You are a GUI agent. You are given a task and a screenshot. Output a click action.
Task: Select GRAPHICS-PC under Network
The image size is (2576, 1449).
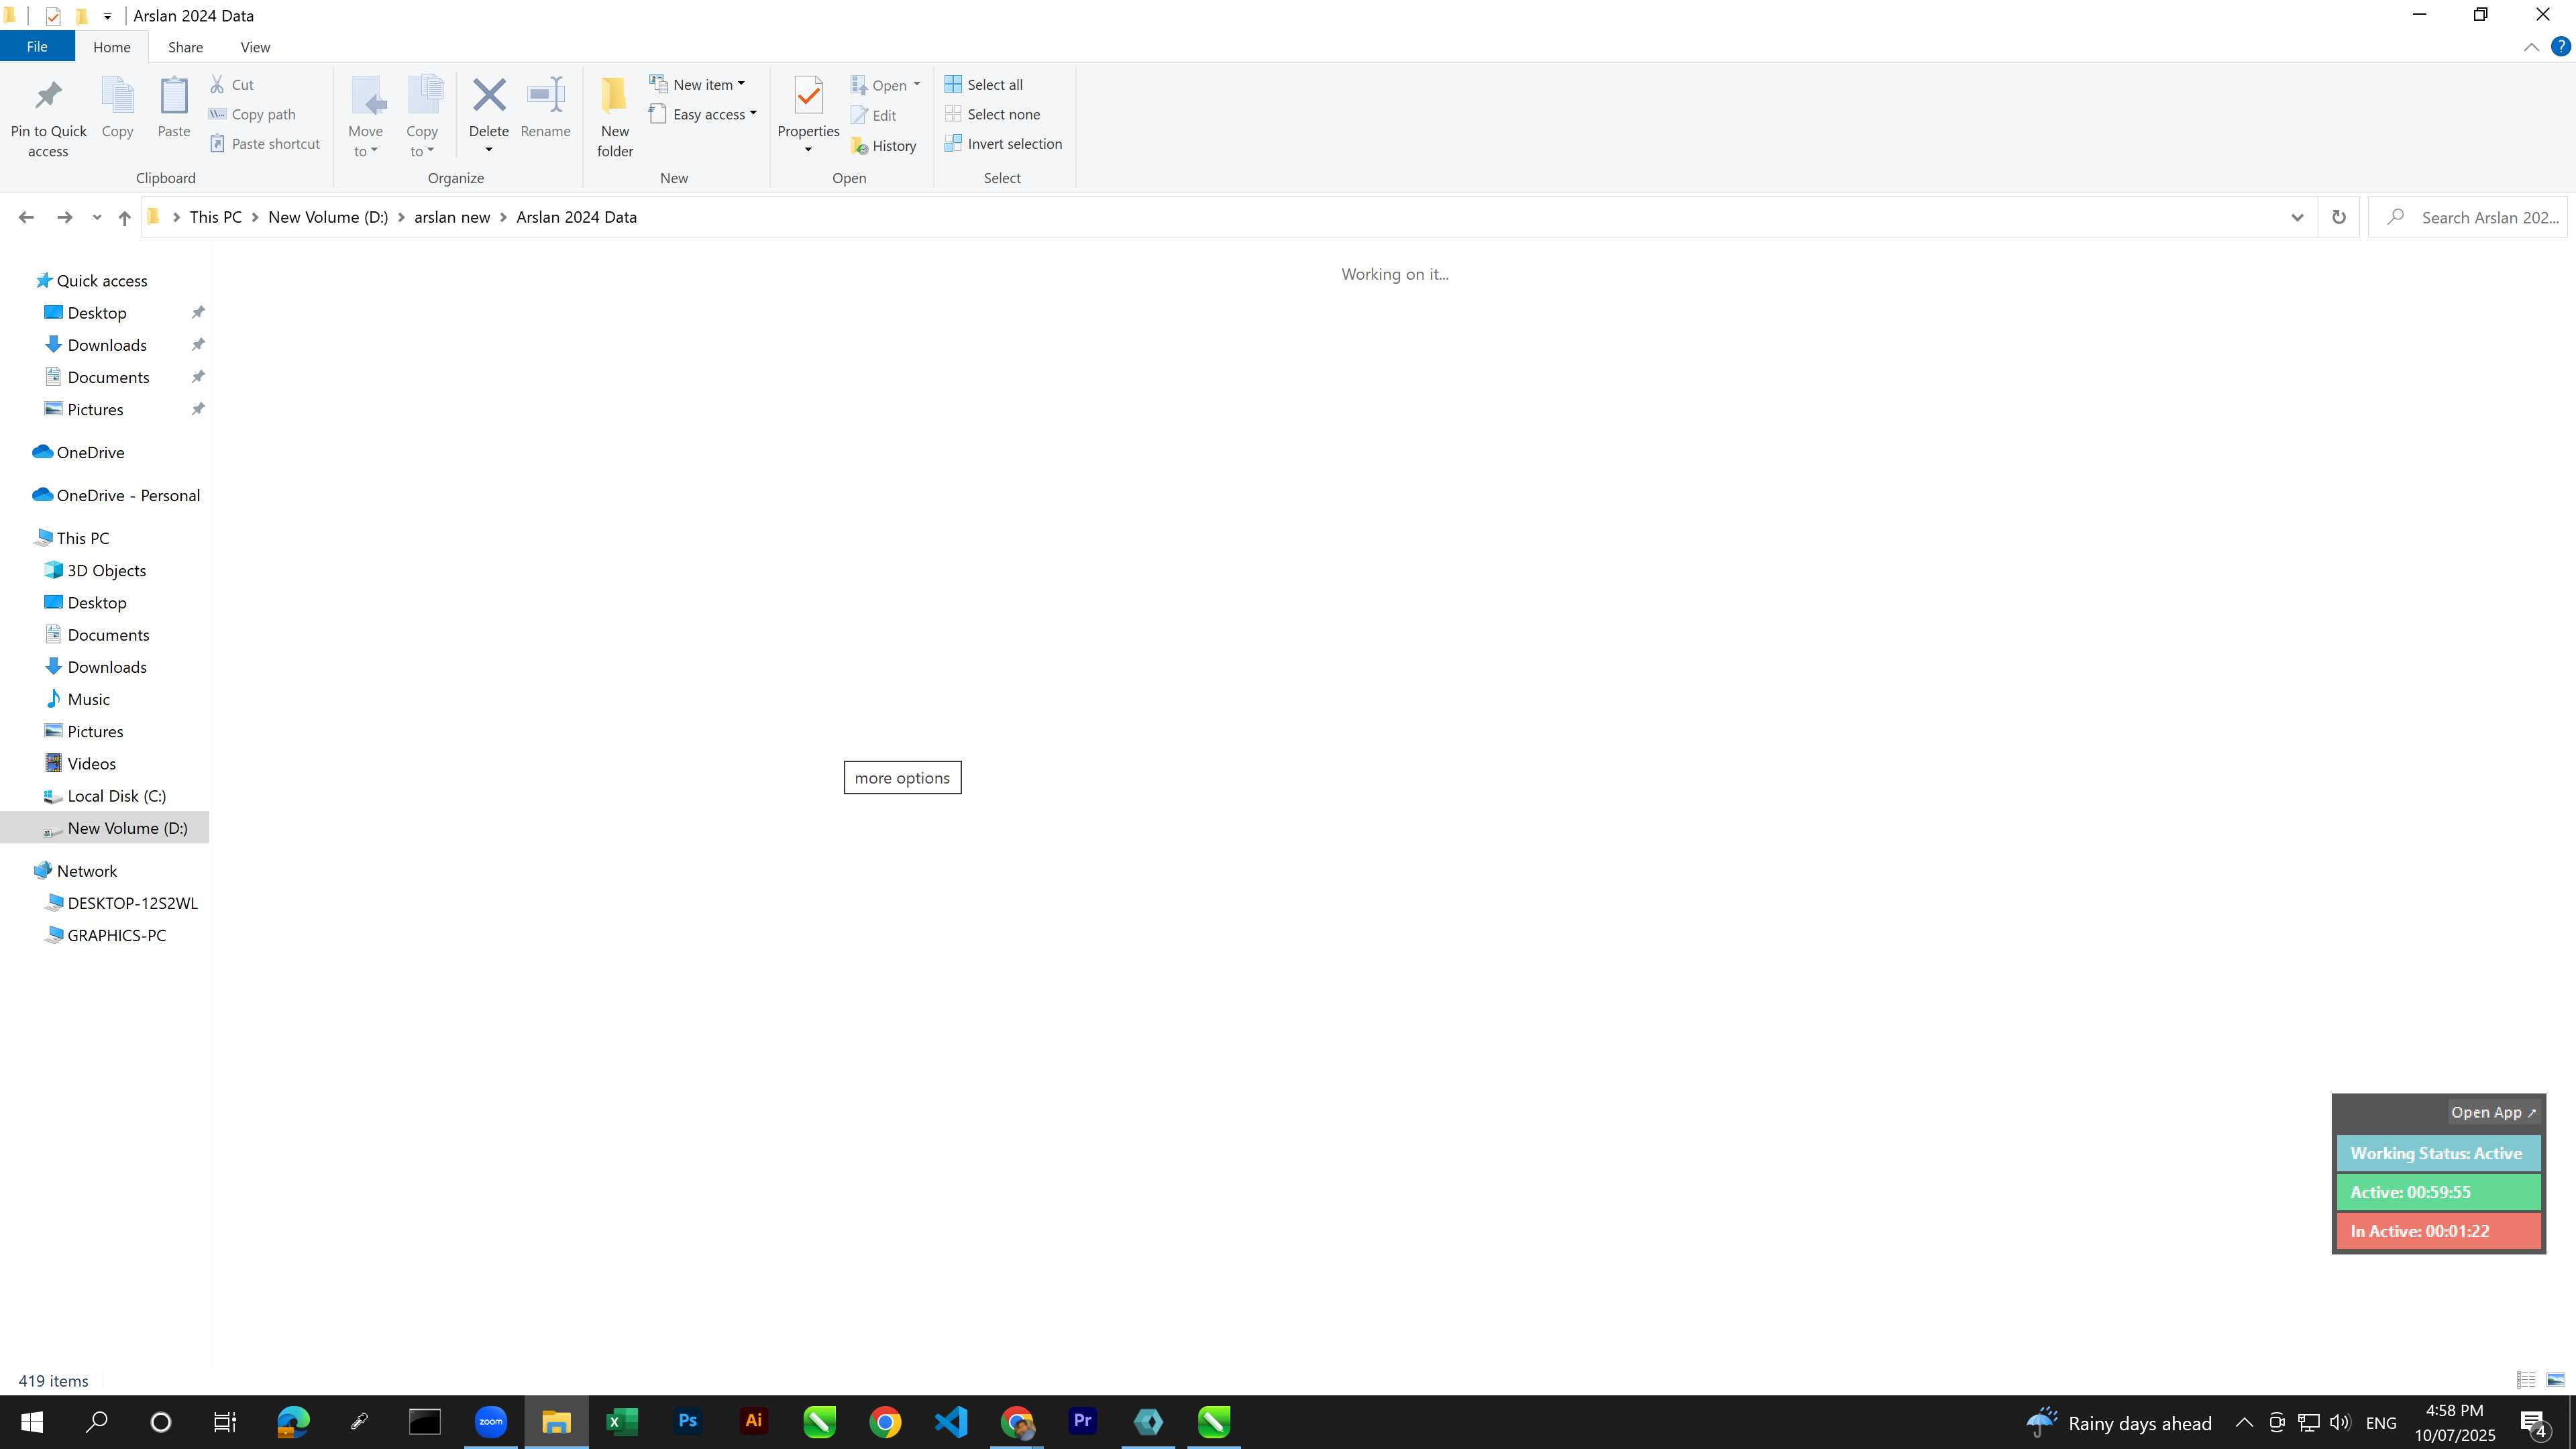[117, 935]
